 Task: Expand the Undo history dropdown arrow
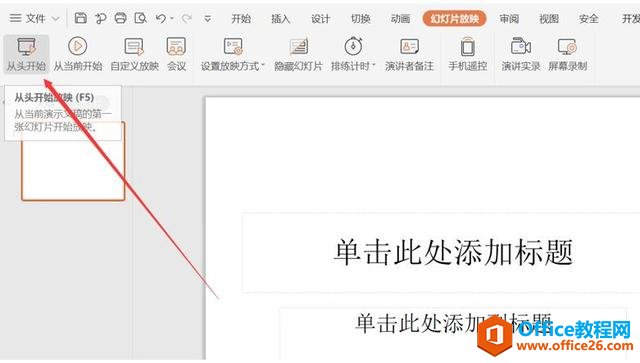172,18
